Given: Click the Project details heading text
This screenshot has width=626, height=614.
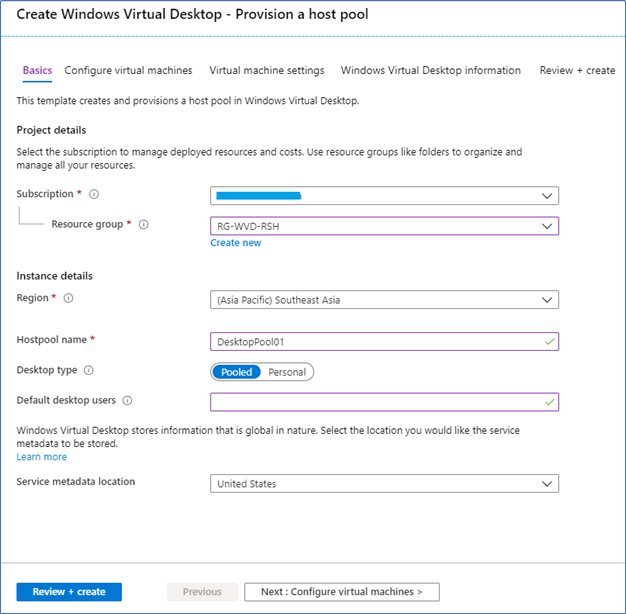Looking at the screenshot, I should (51, 130).
